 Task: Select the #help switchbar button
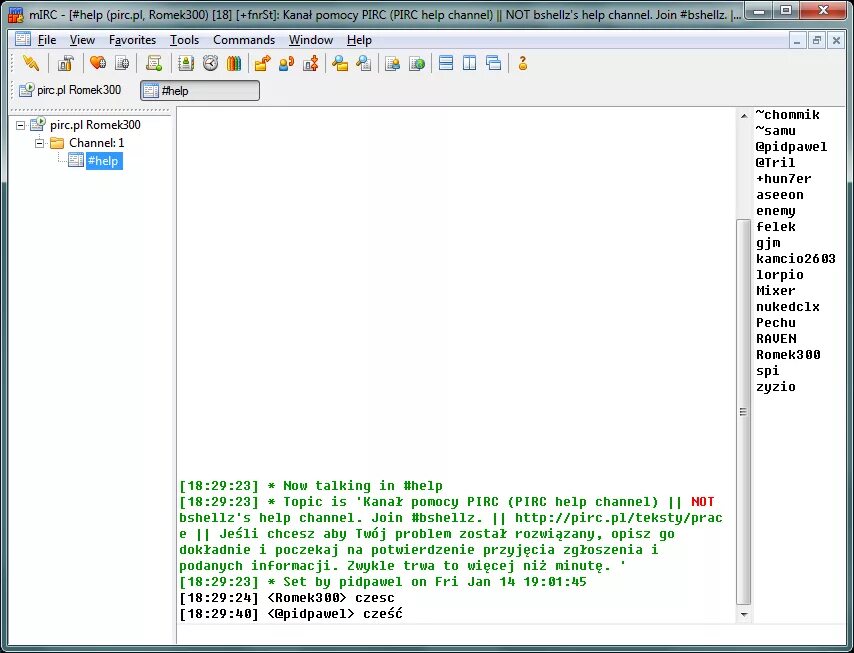click(200, 90)
